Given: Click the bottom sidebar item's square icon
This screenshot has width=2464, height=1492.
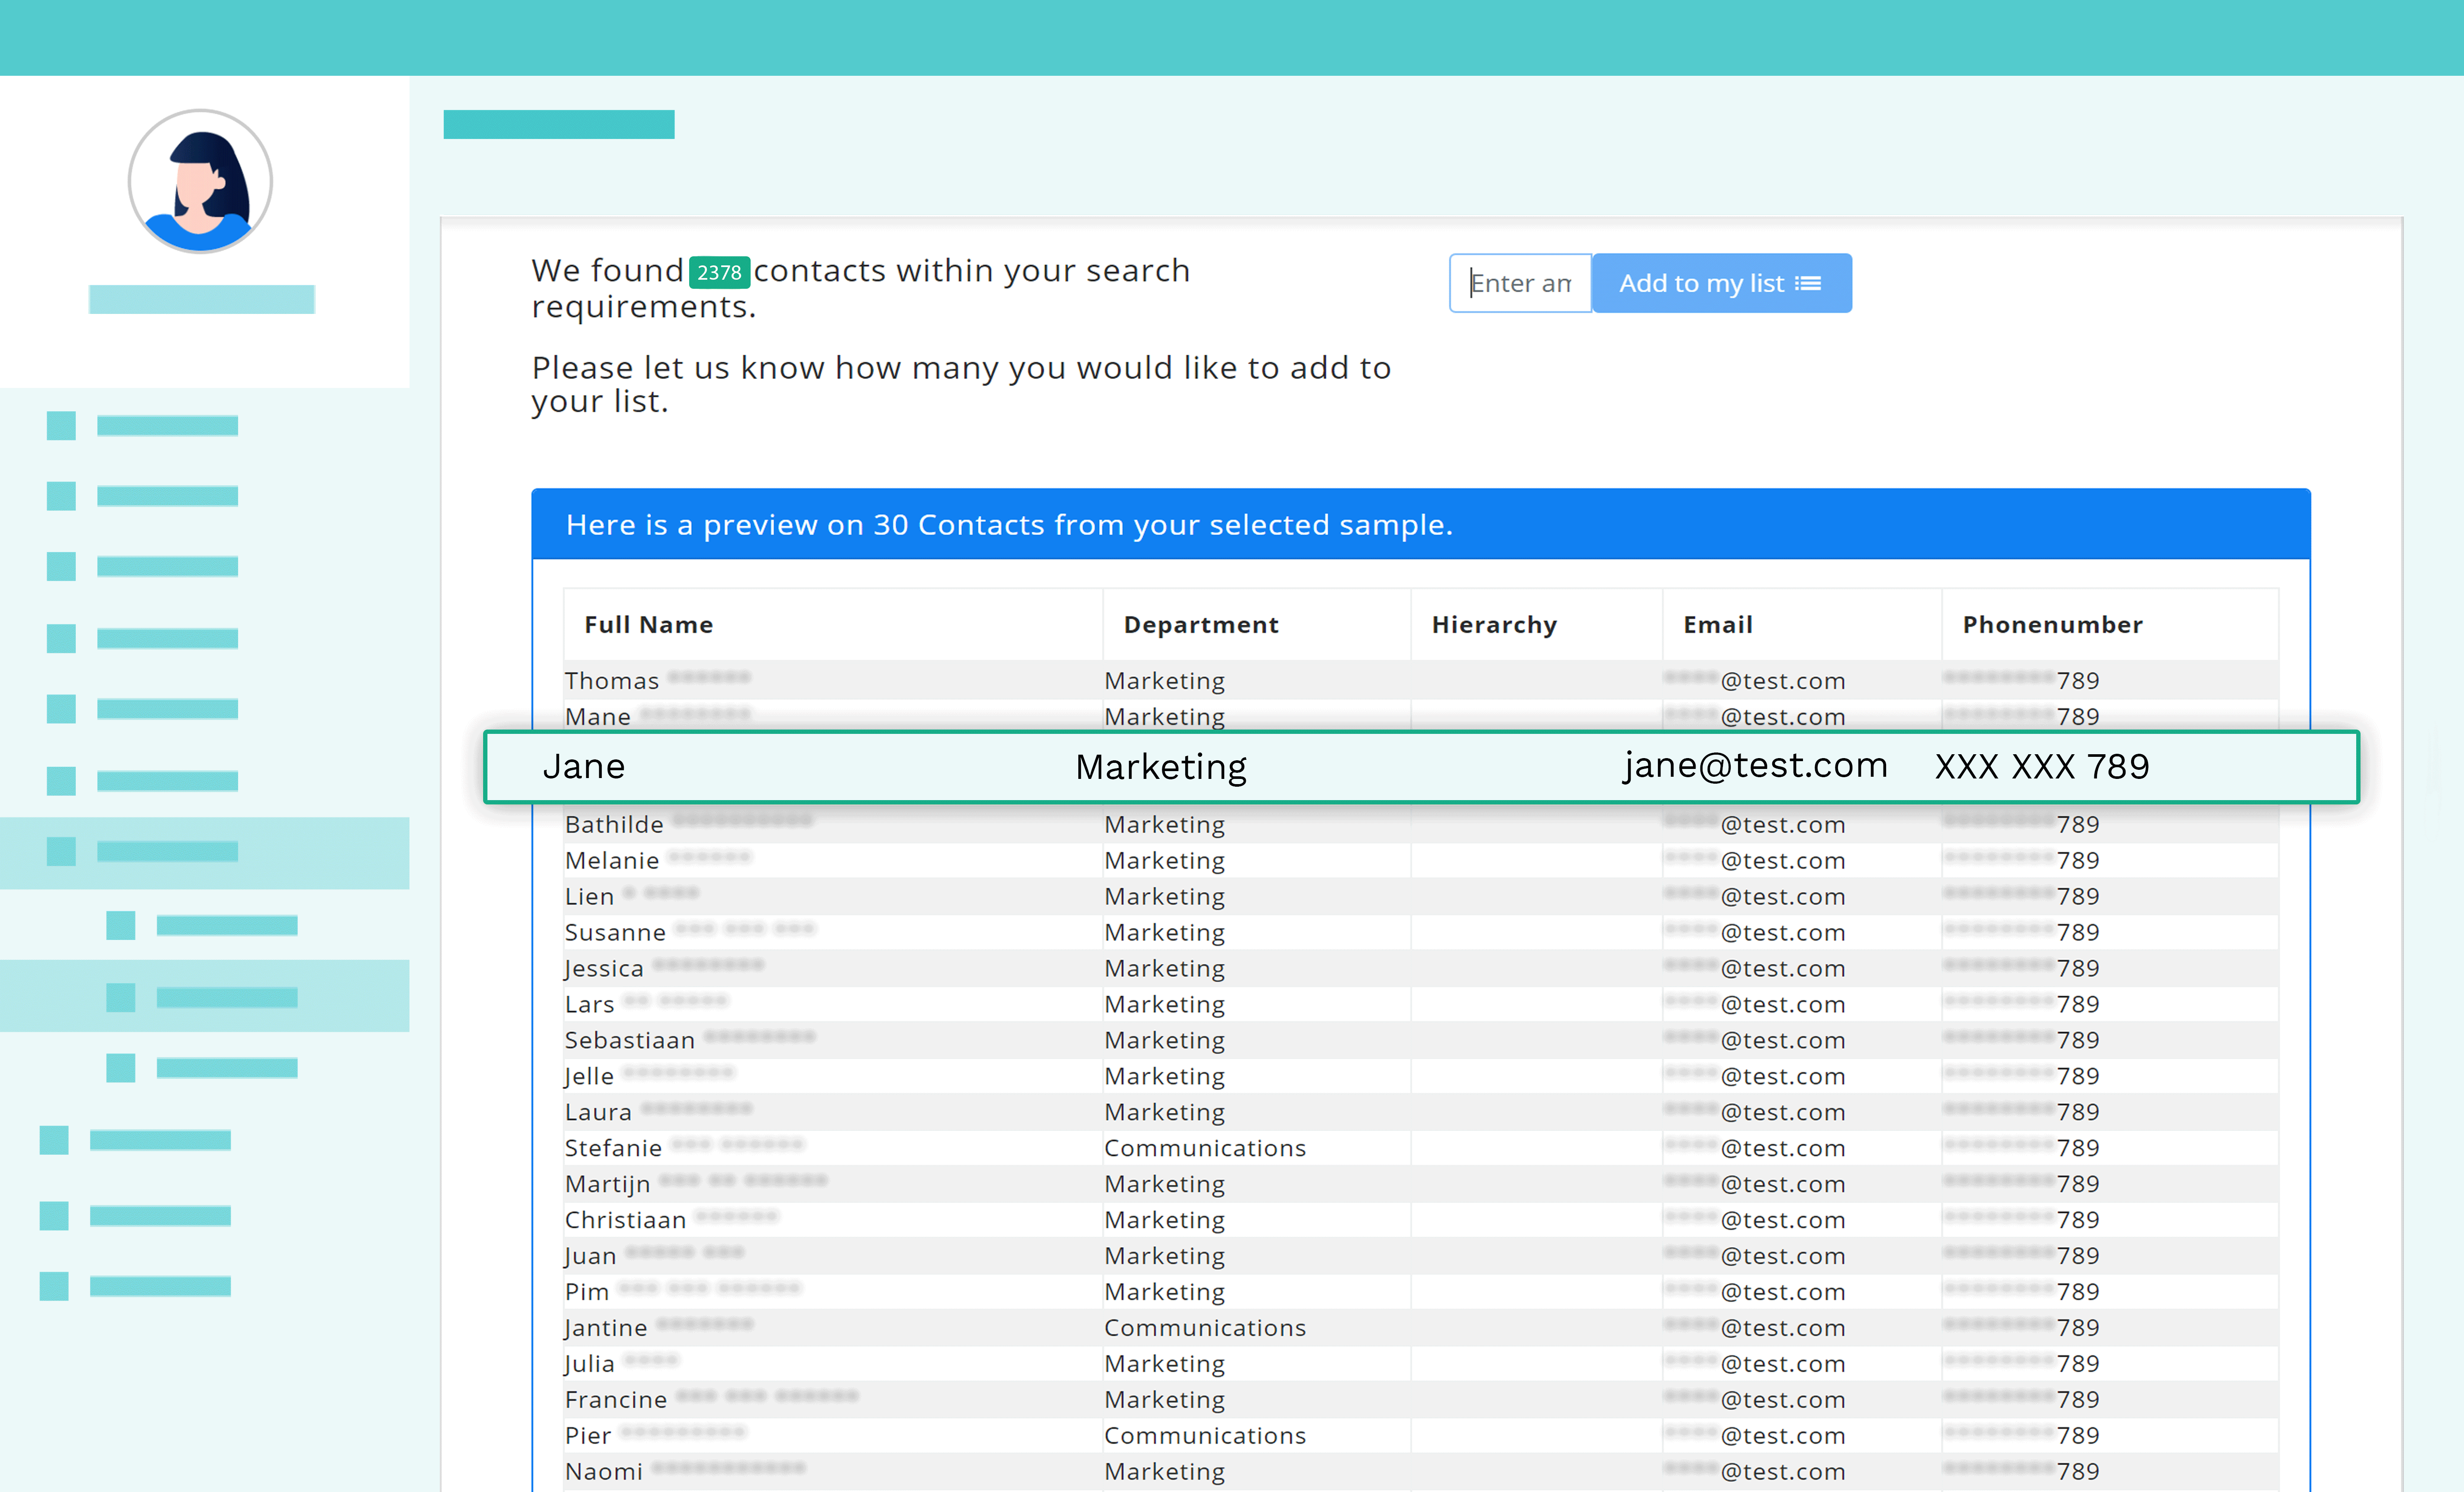Looking at the screenshot, I should 54,1286.
